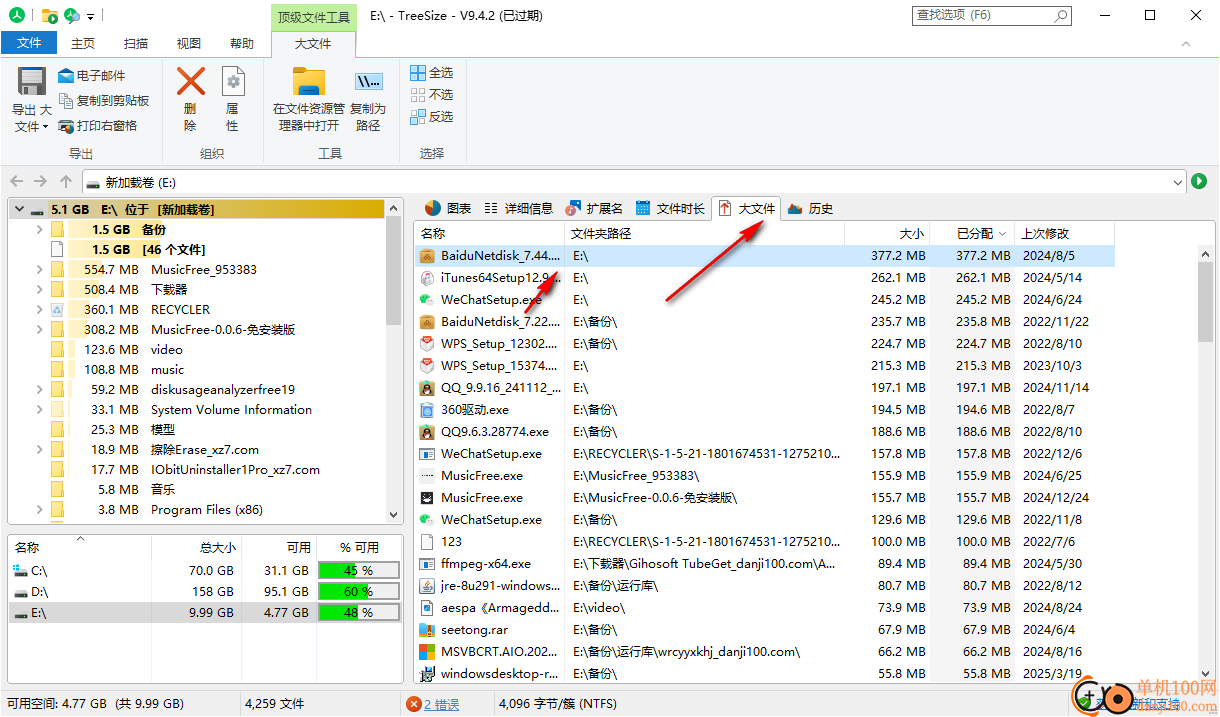This screenshot has height=717, width=1220.
Task: Open the 图表 (Chart) tab
Action: coord(447,208)
